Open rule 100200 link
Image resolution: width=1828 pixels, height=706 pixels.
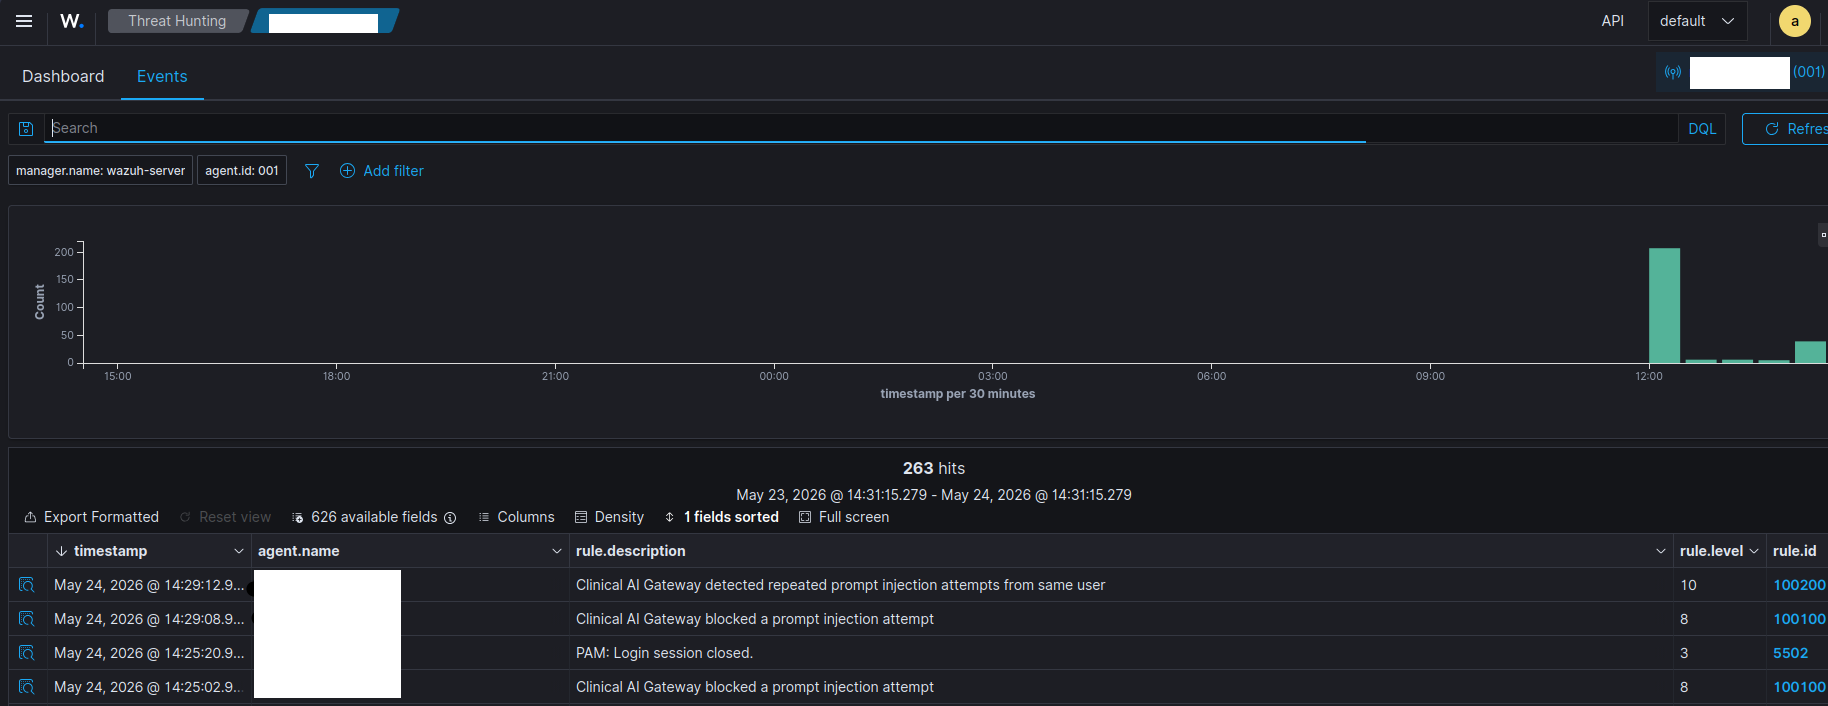pyautogui.click(x=1799, y=585)
